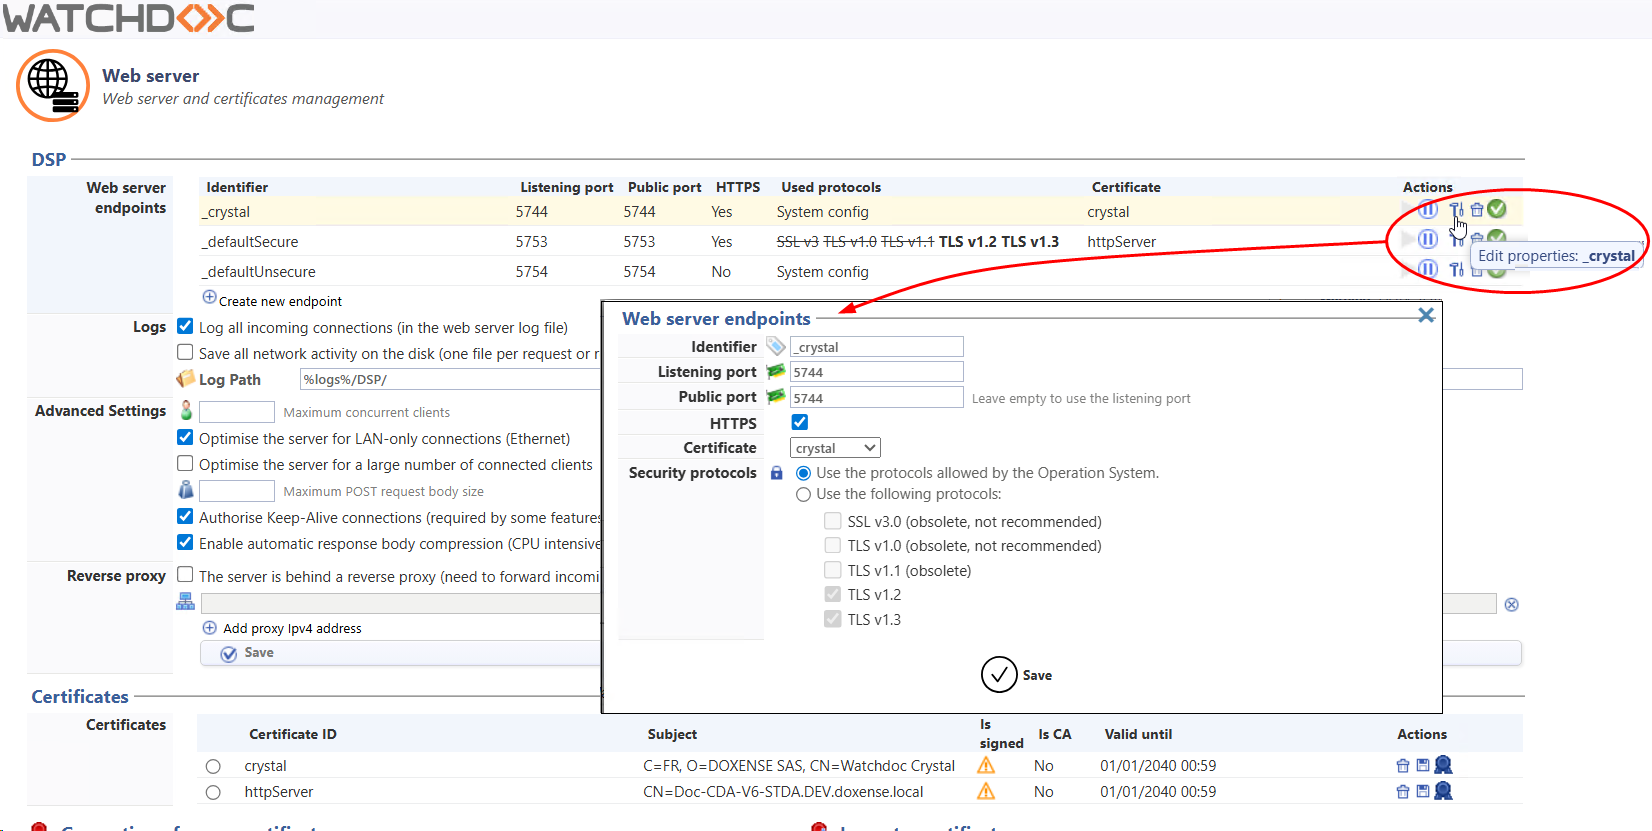Clear the reverse proxy address field
Screen dimensions: 1652x831
pyautogui.click(x=1512, y=604)
